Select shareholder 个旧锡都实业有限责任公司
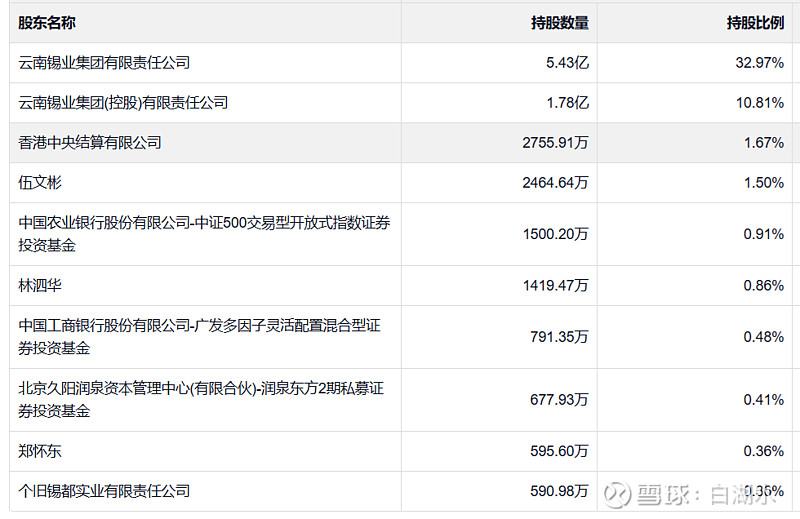Image resolution: width=800 pixels, height=519 pixels. coord(104,491)
